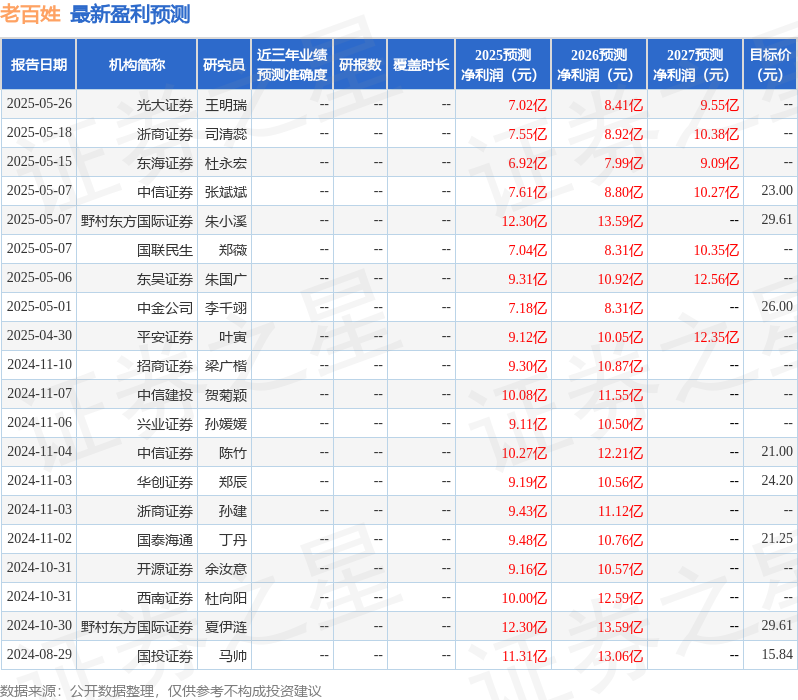Select the 研究员 column header
Viewport: 798px width, 700px height.
click(x=224, y=65)
